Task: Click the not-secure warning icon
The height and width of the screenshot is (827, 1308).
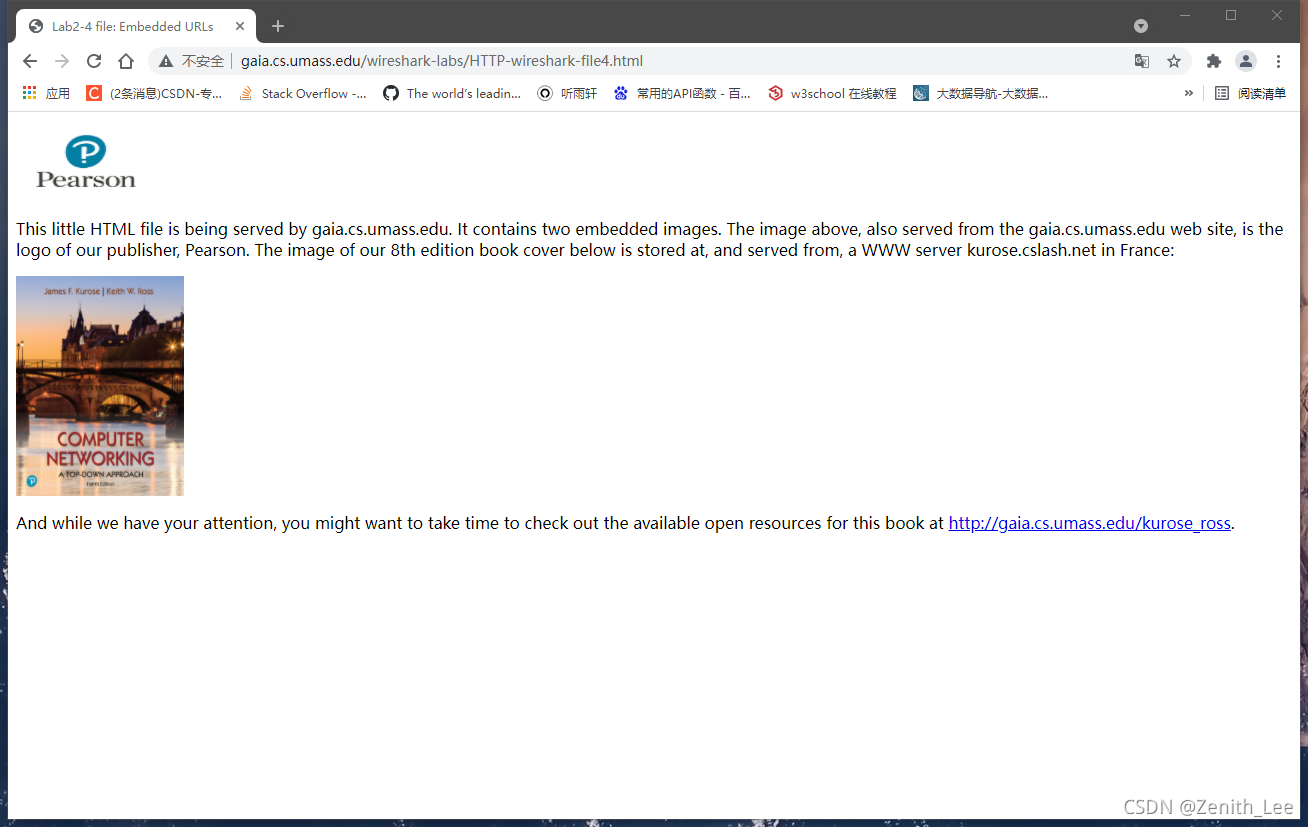Action: click(x=166, y=61)
